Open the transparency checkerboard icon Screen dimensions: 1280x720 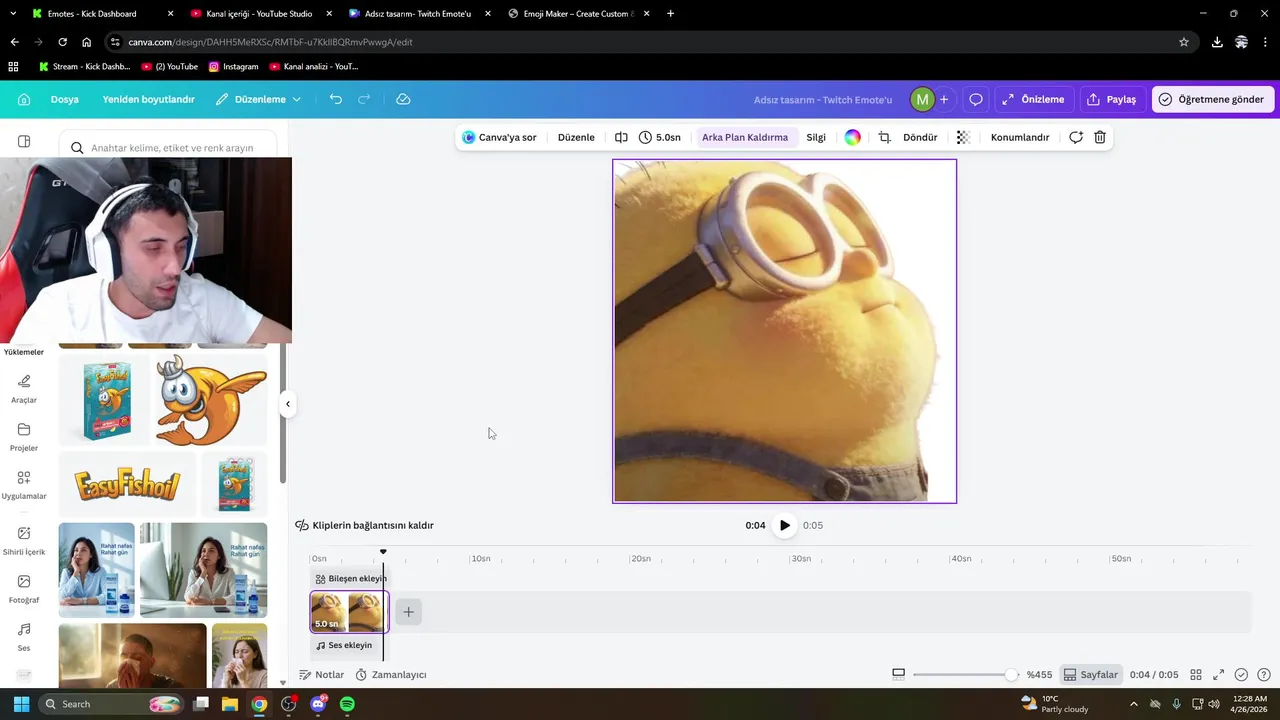click(963, 137)
